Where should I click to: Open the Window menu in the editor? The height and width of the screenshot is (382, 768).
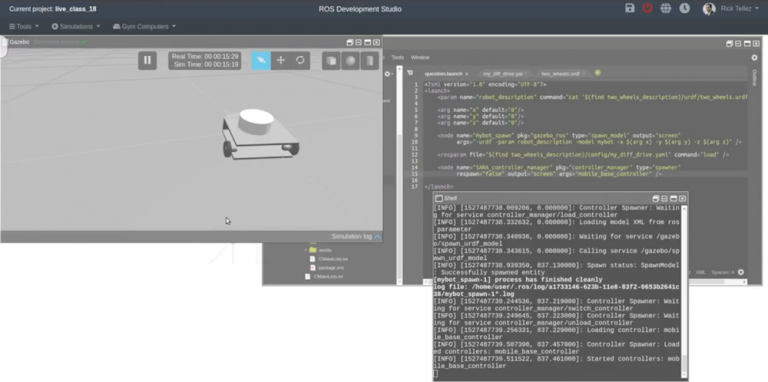[x=420, y=57]
